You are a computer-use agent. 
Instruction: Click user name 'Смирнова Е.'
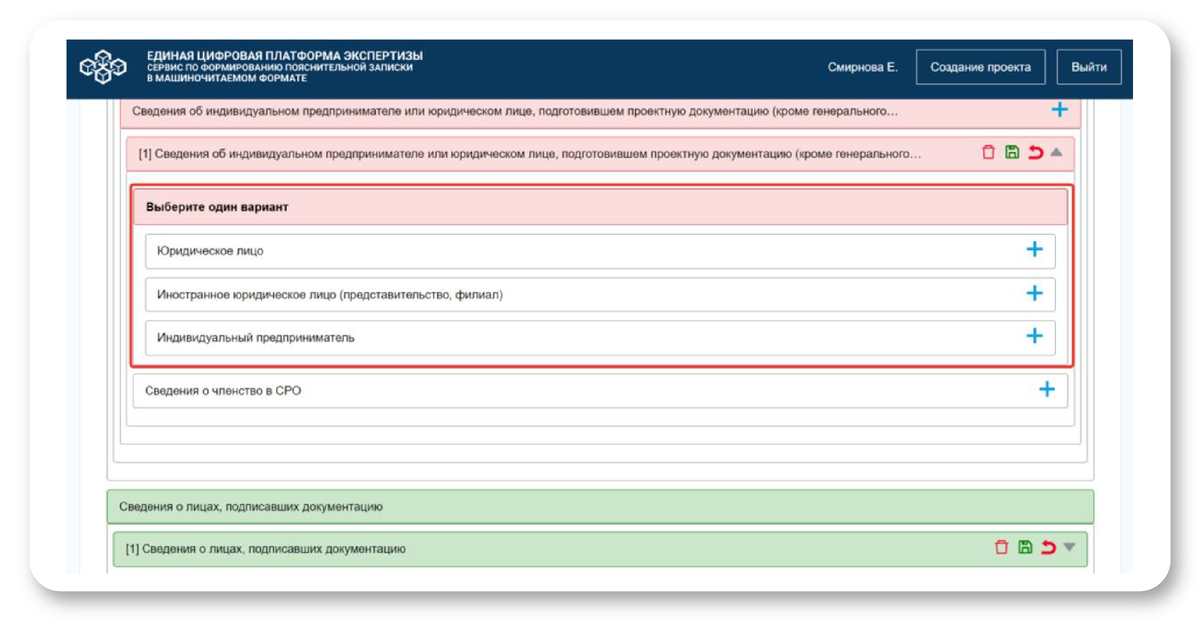pos(863,67)
